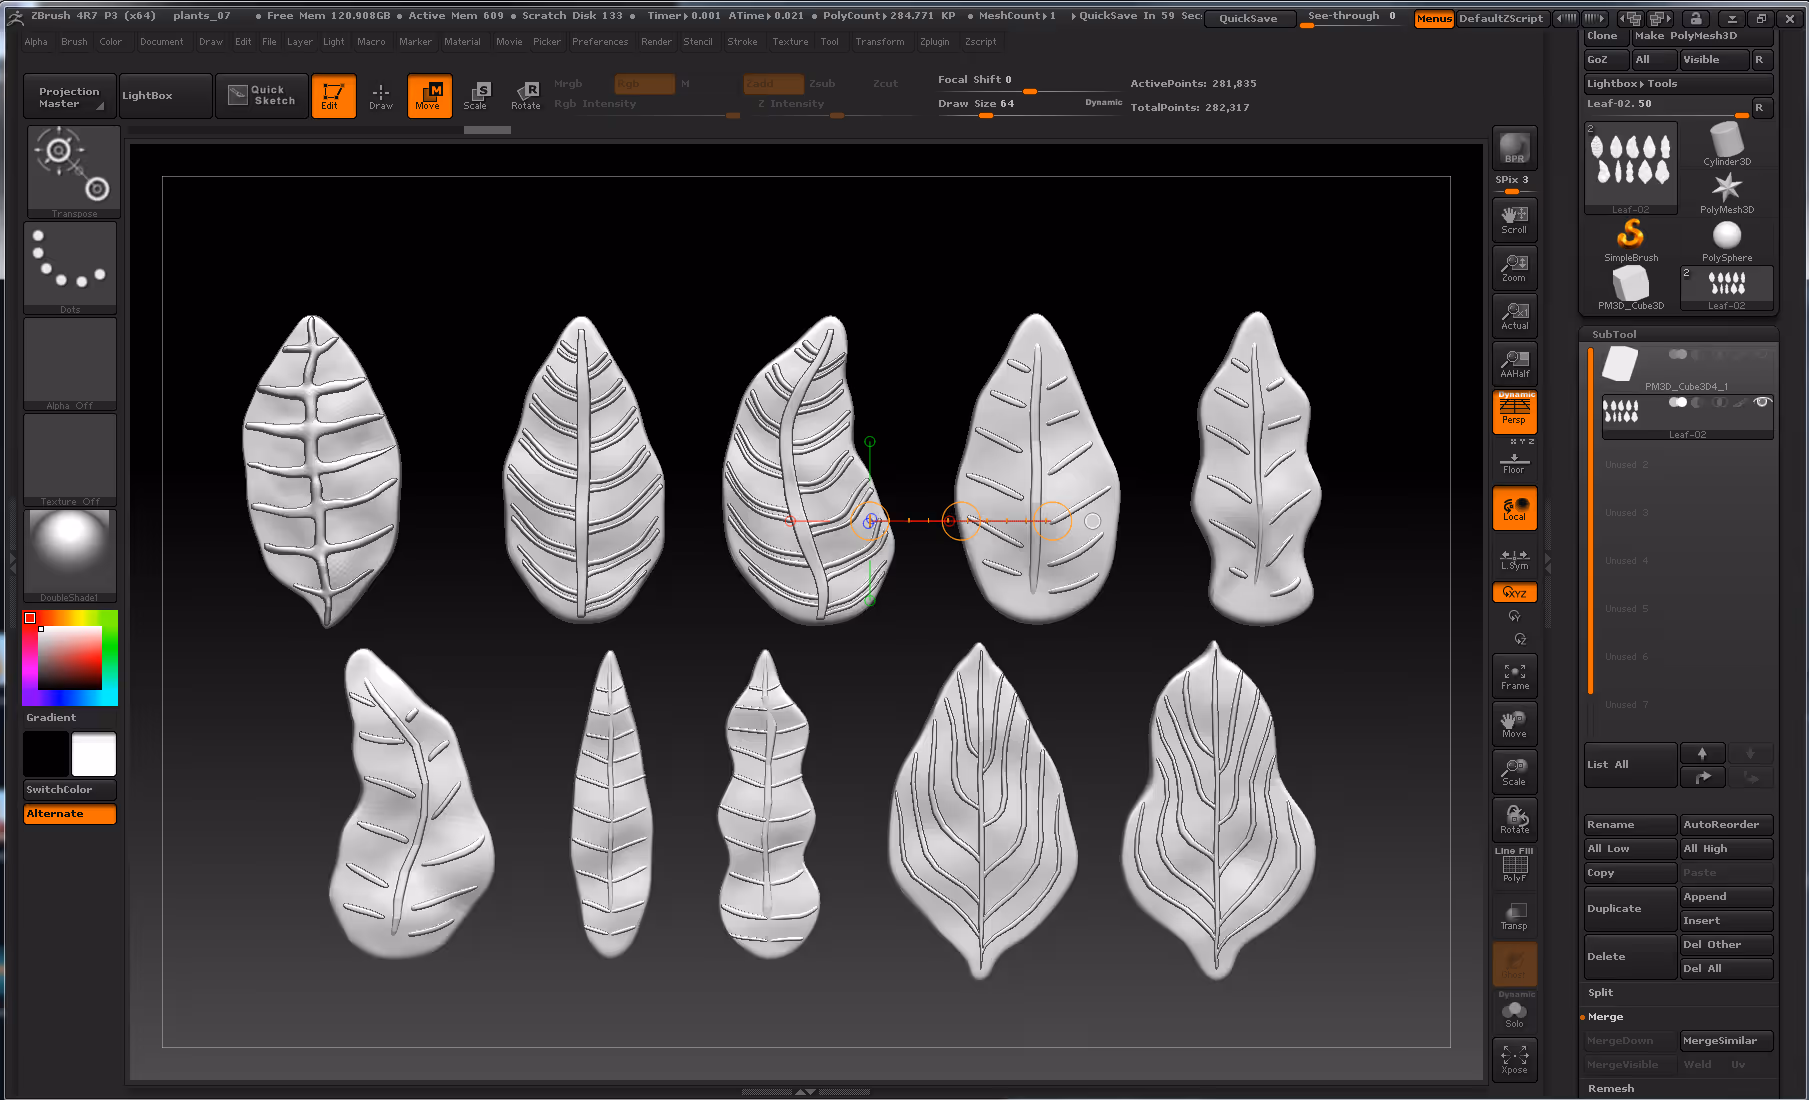Image resolution: width=1809 pixels, height=1100 pixels.
Task: Expand the Remesh section
Action: point(1611,1089)
